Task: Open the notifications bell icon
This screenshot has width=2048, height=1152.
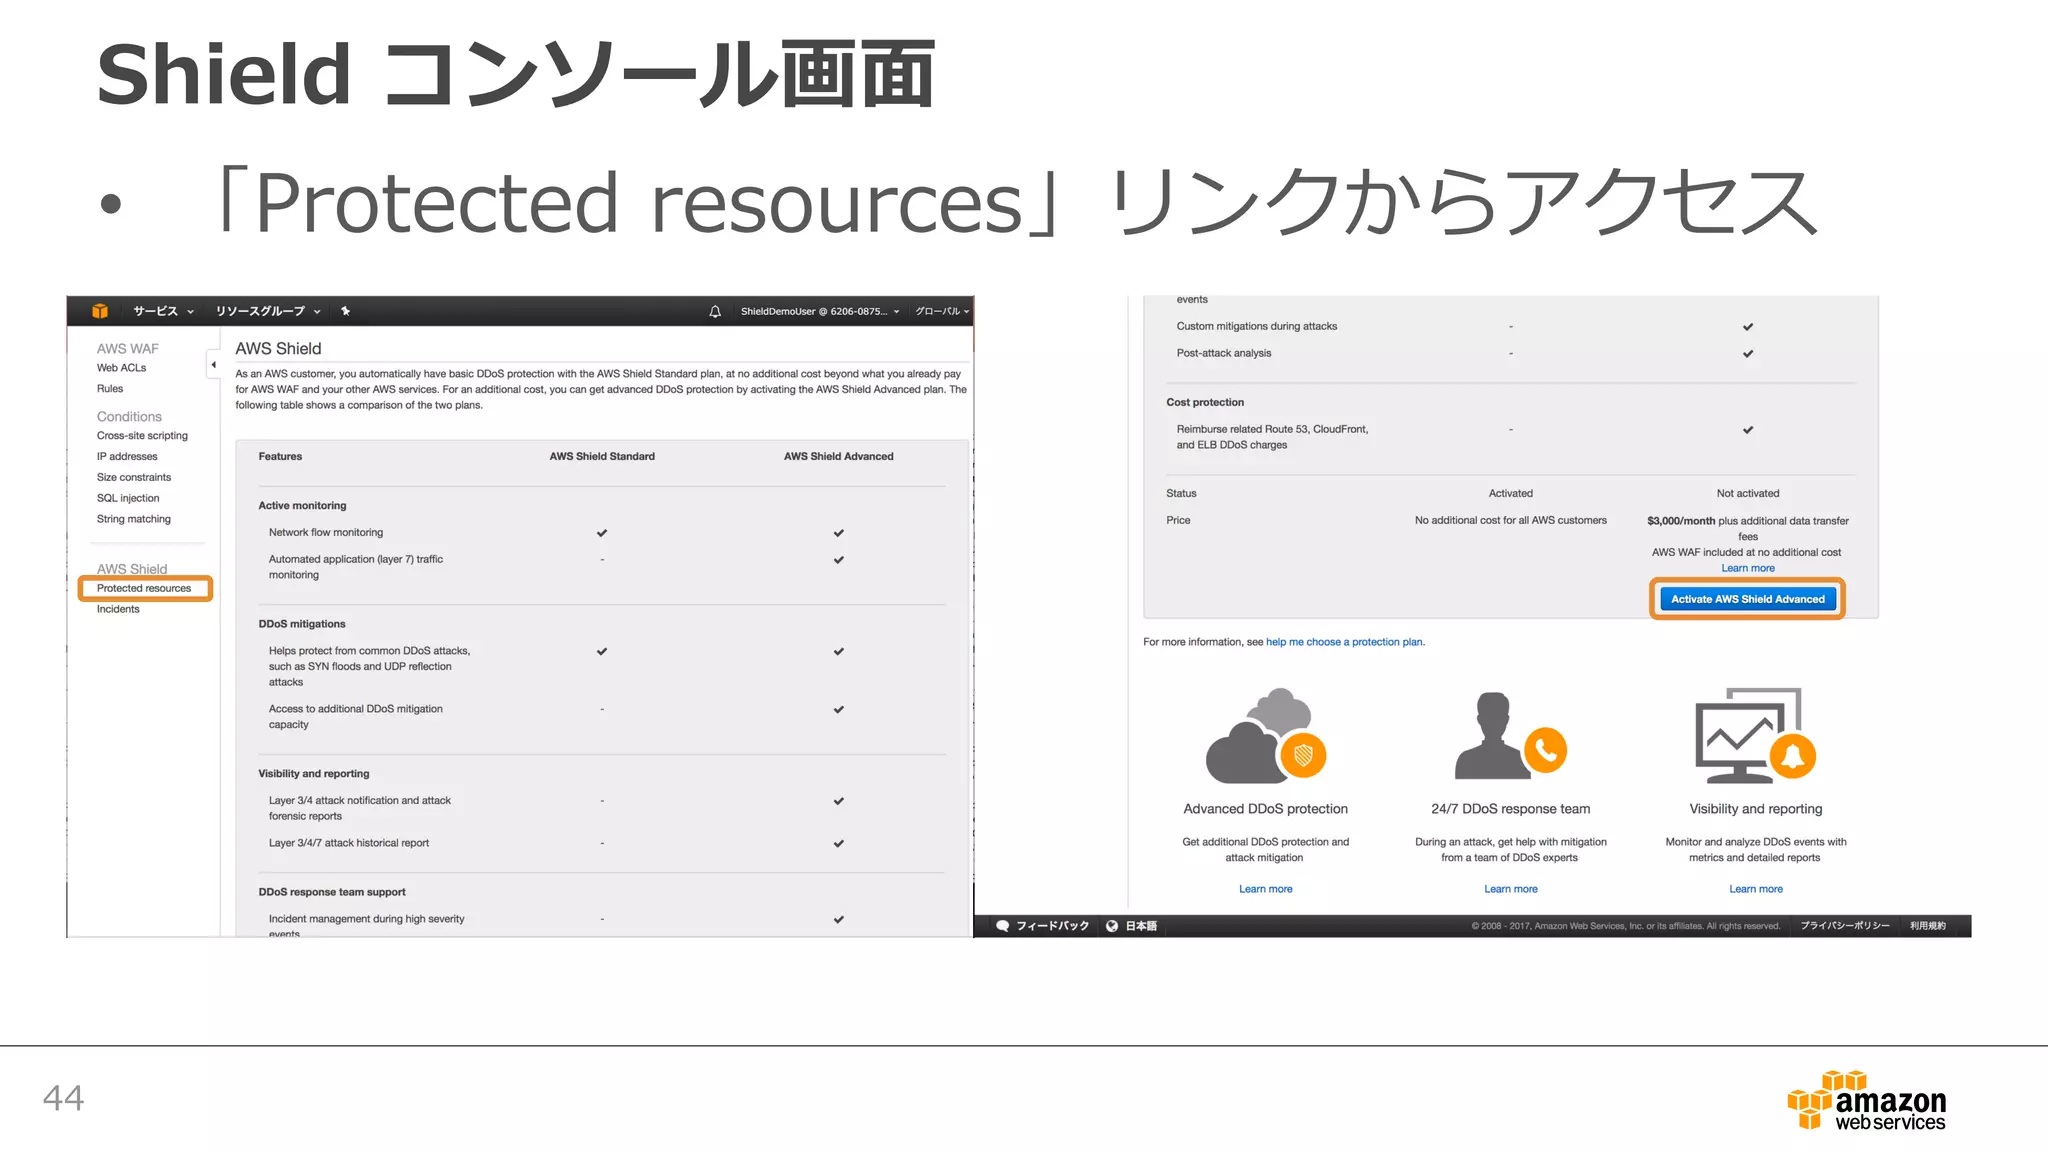Action: click(715, 312)
